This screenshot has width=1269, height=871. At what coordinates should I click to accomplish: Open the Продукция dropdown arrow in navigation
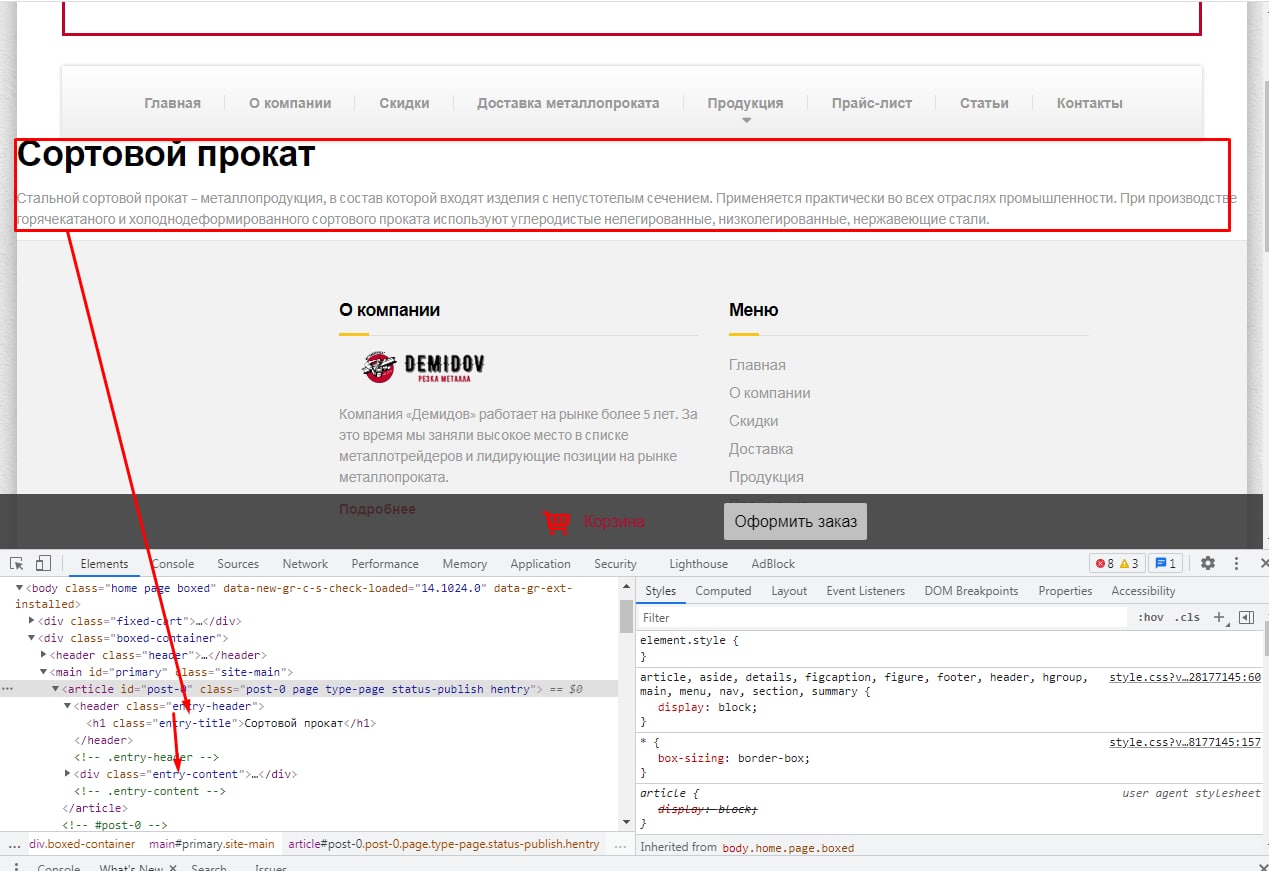click(746, 121)
